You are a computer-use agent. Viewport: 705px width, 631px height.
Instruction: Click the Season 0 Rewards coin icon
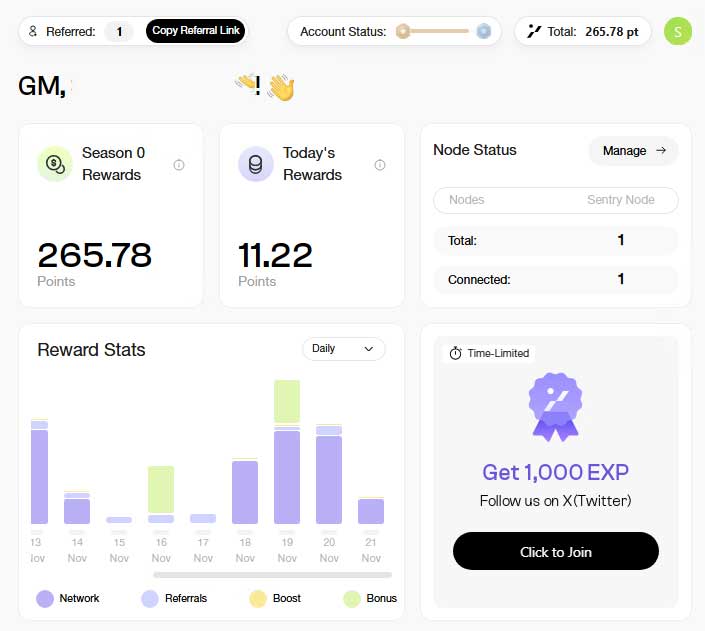tap(55, 164)
